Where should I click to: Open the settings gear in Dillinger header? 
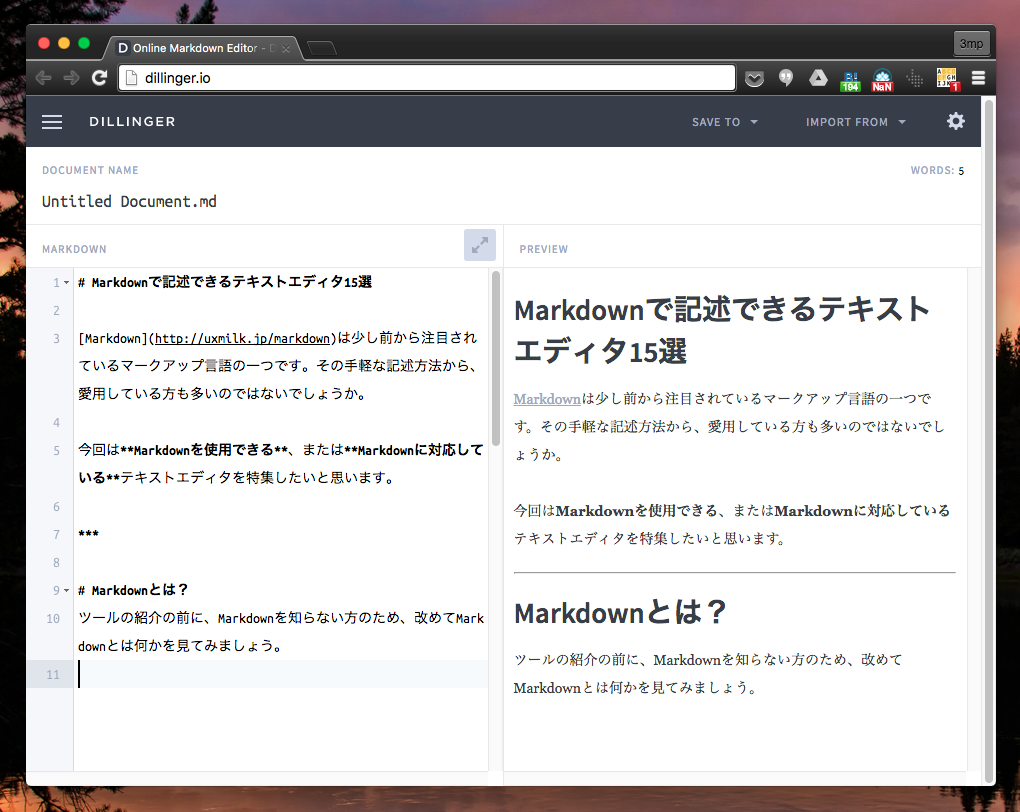click(956, 121)
